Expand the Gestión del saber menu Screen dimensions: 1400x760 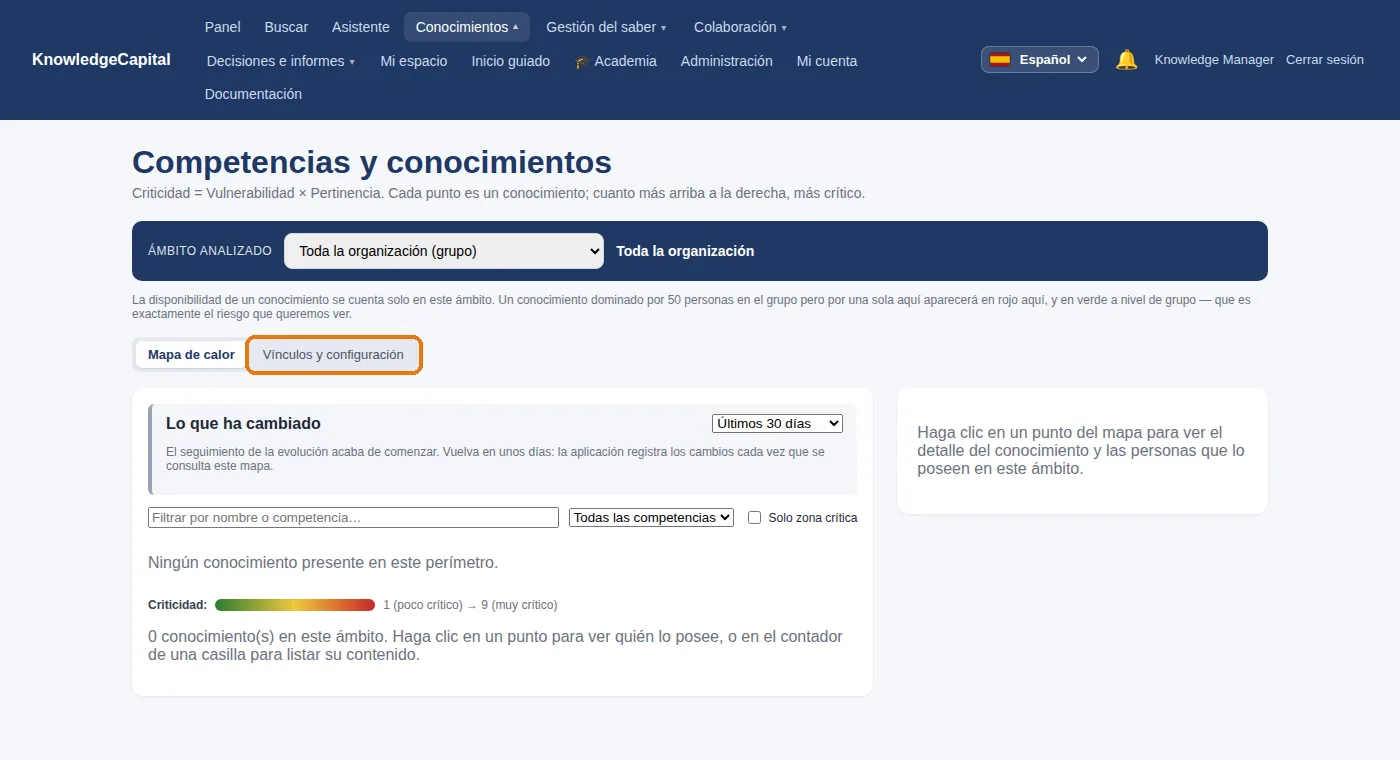(x=606, y=27)
